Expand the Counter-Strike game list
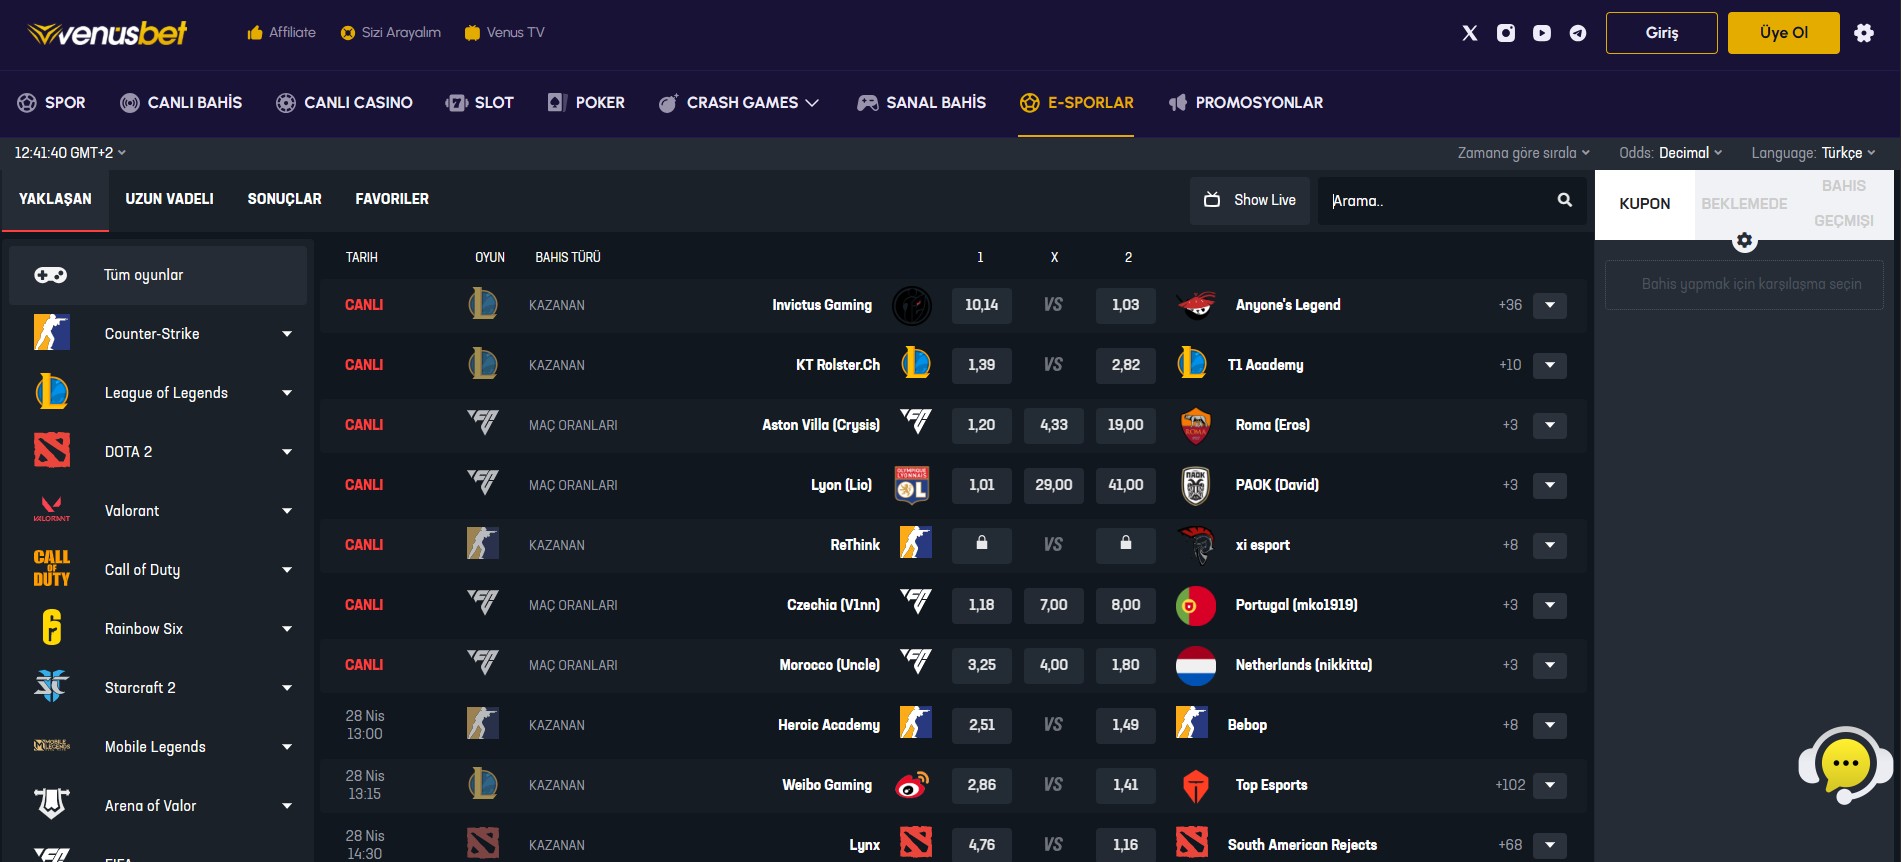The height and width of the screenshot is (862, 1901). pos(287,334)
